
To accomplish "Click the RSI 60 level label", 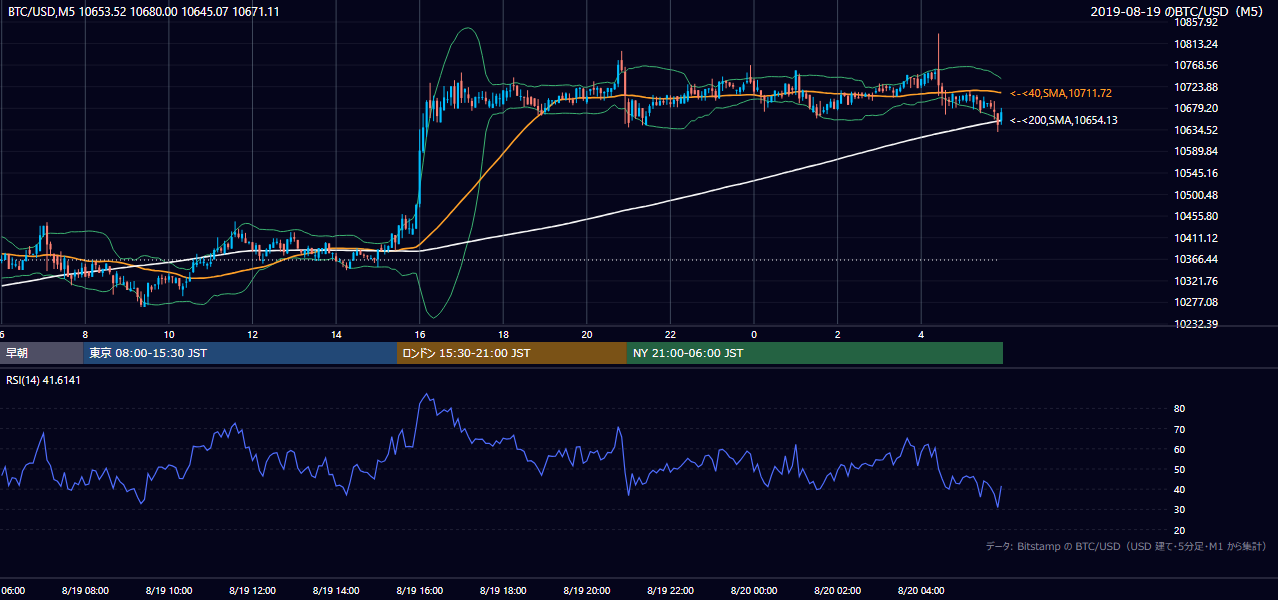I will pos(1179,449).
